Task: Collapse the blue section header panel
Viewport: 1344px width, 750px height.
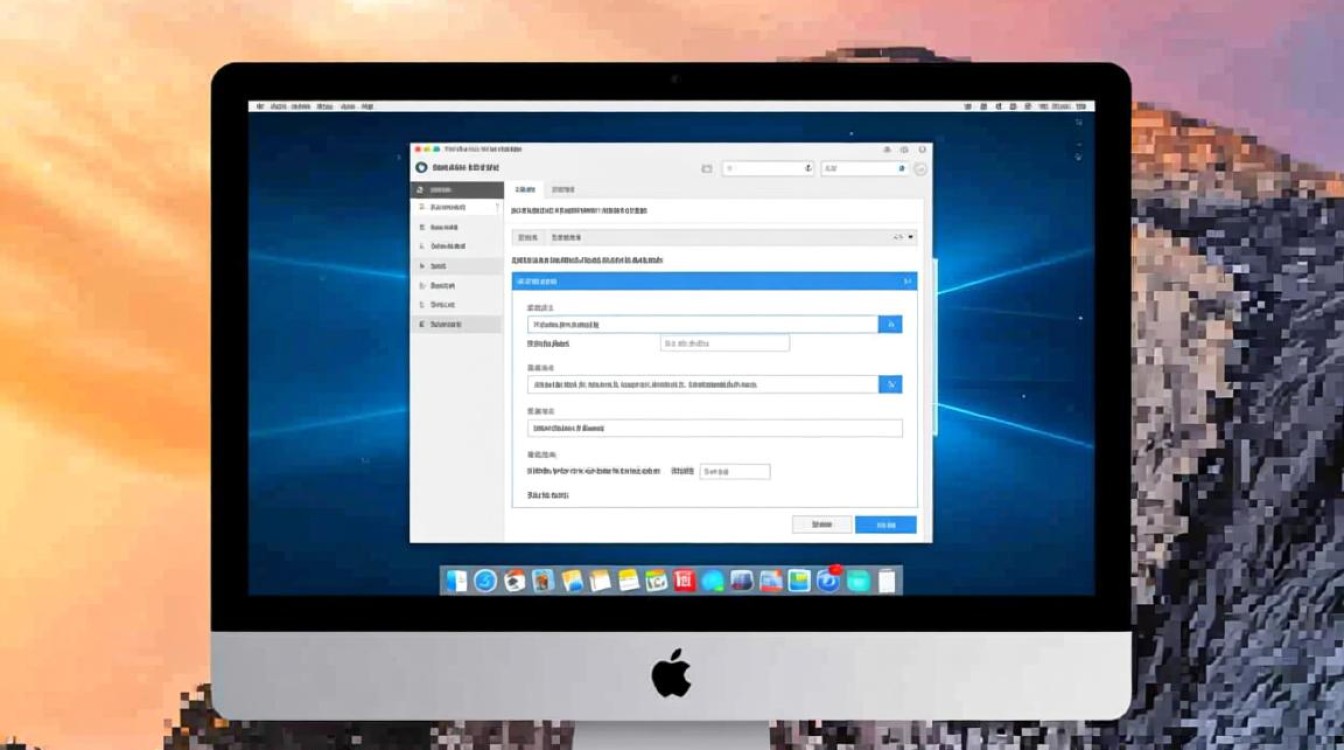Action: (x=907, y=282)
